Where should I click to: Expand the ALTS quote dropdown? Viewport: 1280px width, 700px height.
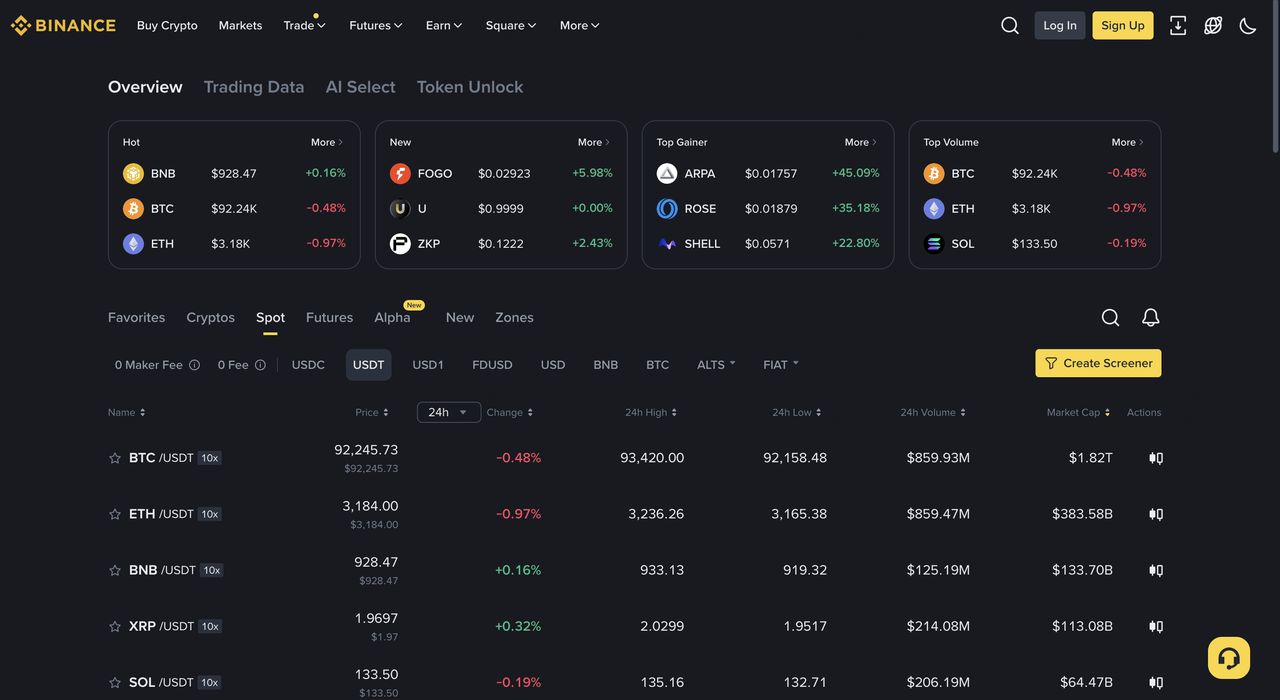point(716,365)
